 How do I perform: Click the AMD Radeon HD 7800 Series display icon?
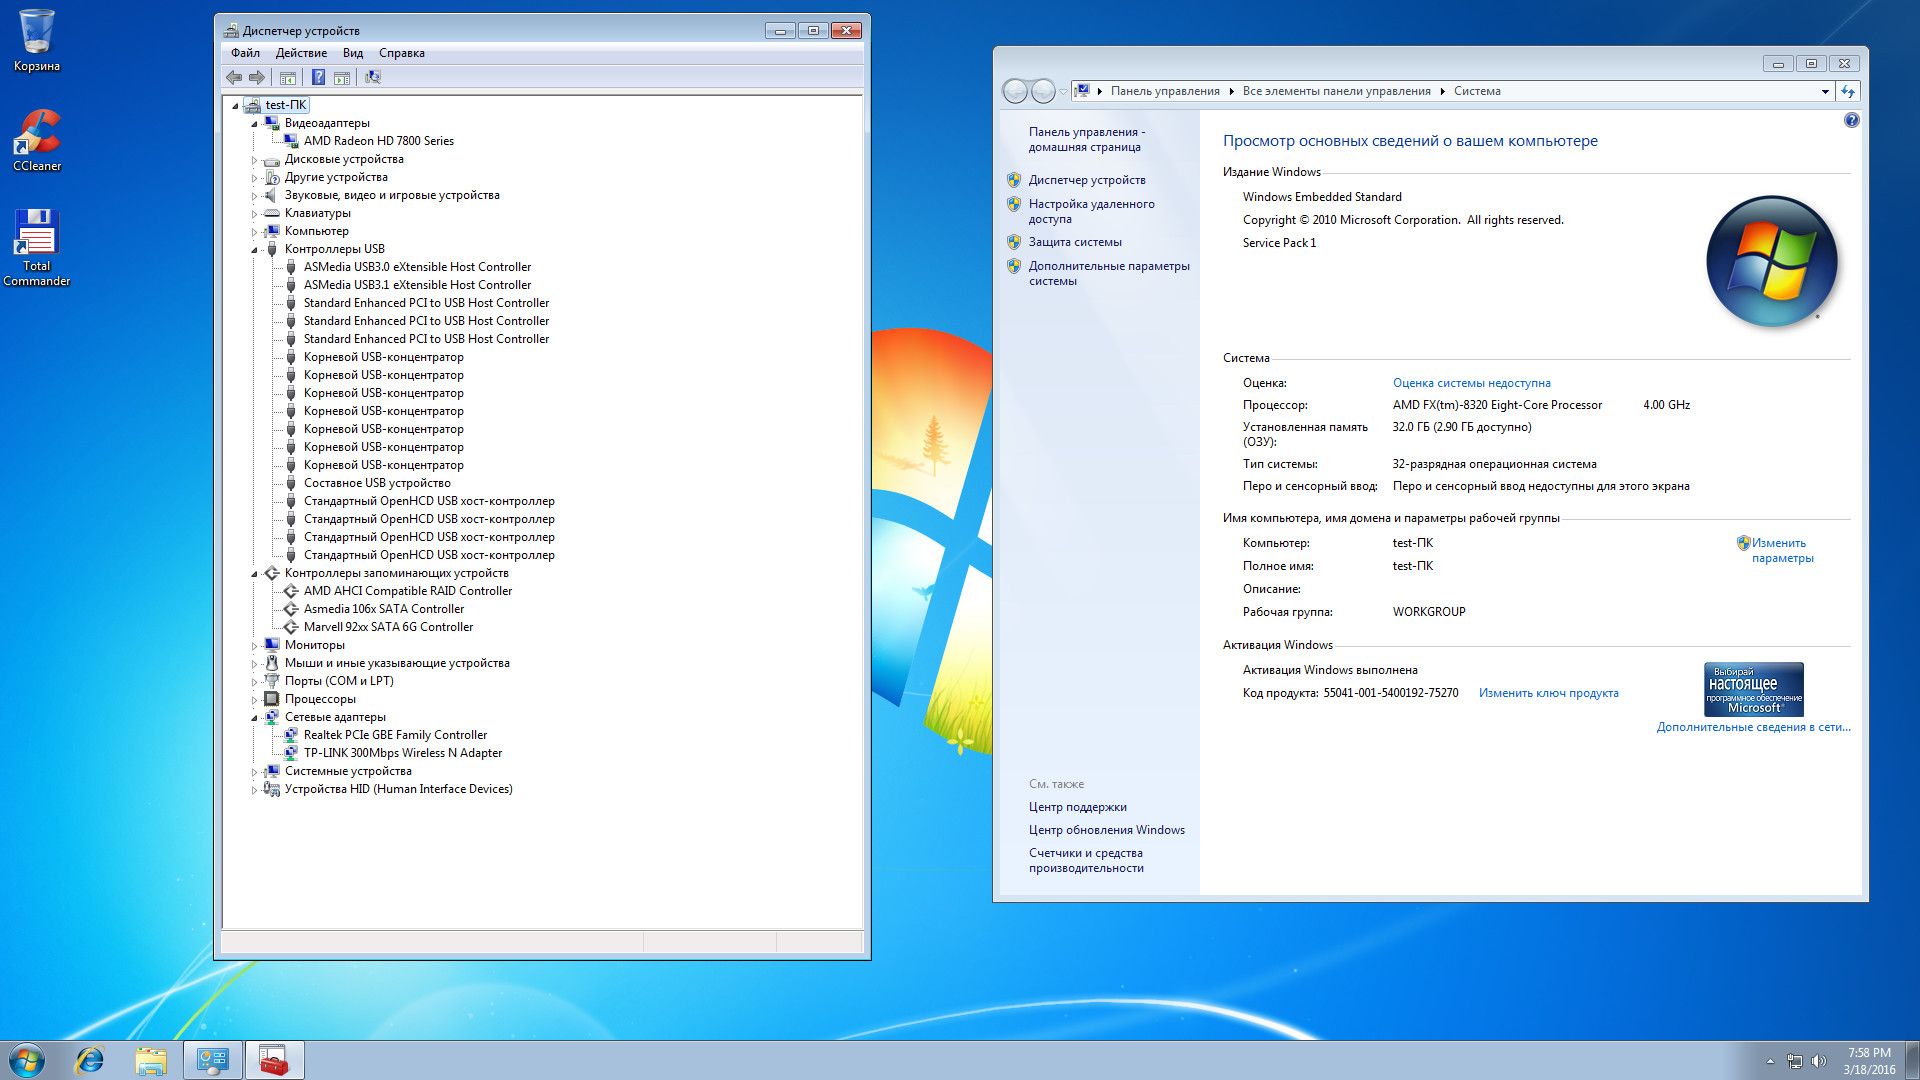(x=291, y=141)
